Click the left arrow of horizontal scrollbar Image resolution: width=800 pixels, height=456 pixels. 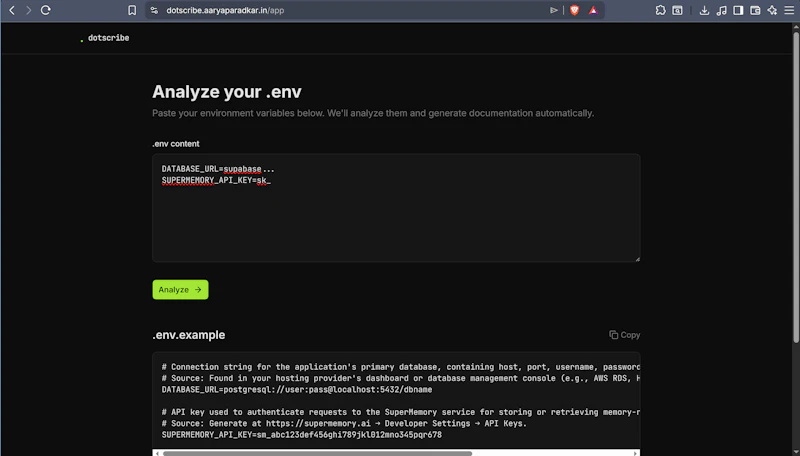(x=157, y=453)
